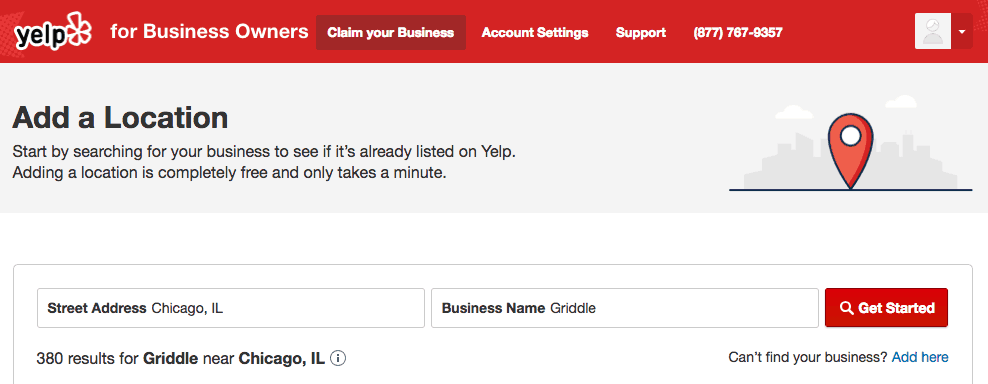988x384 pixels.
Task: Click the magnifier icon on Get Started
Action: (846, 308)
